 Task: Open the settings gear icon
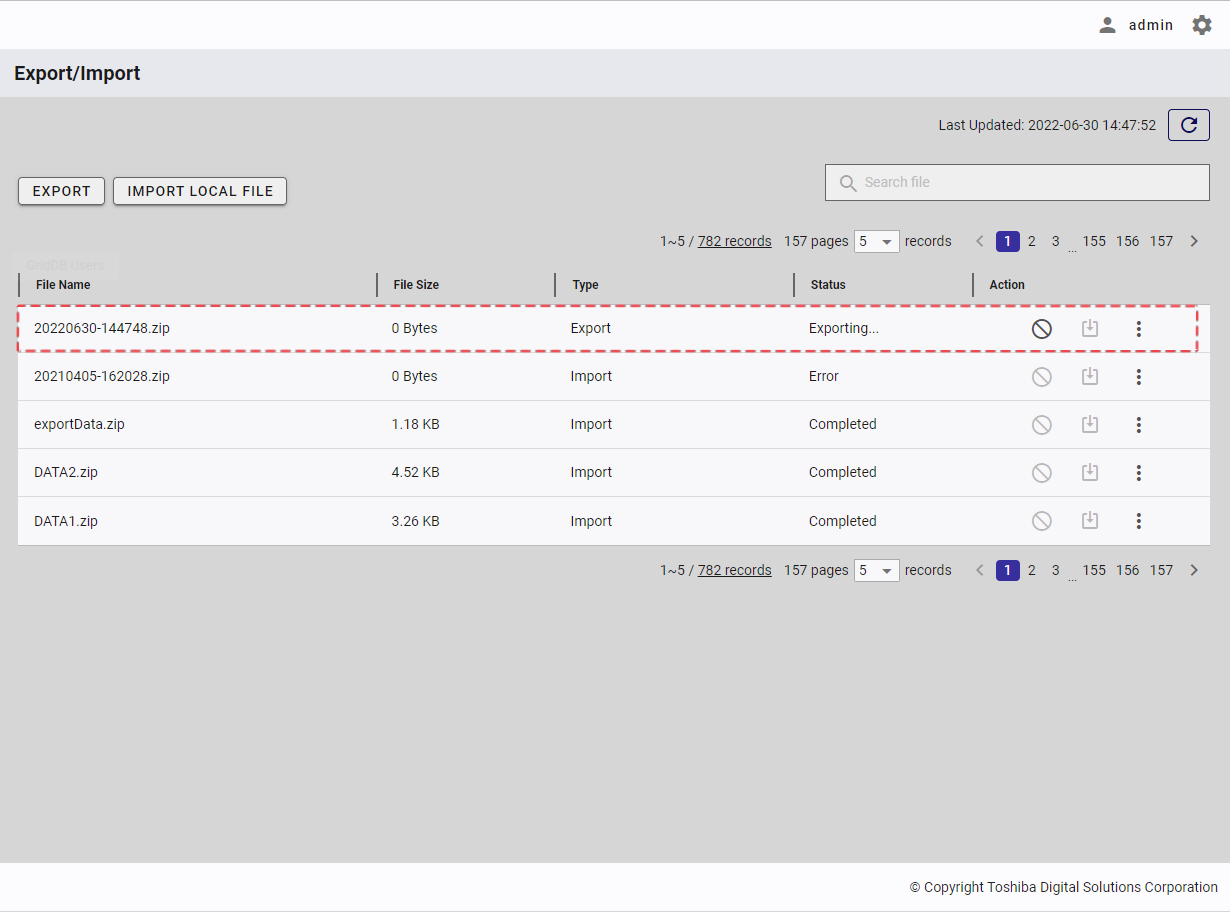click(1201, 25)
